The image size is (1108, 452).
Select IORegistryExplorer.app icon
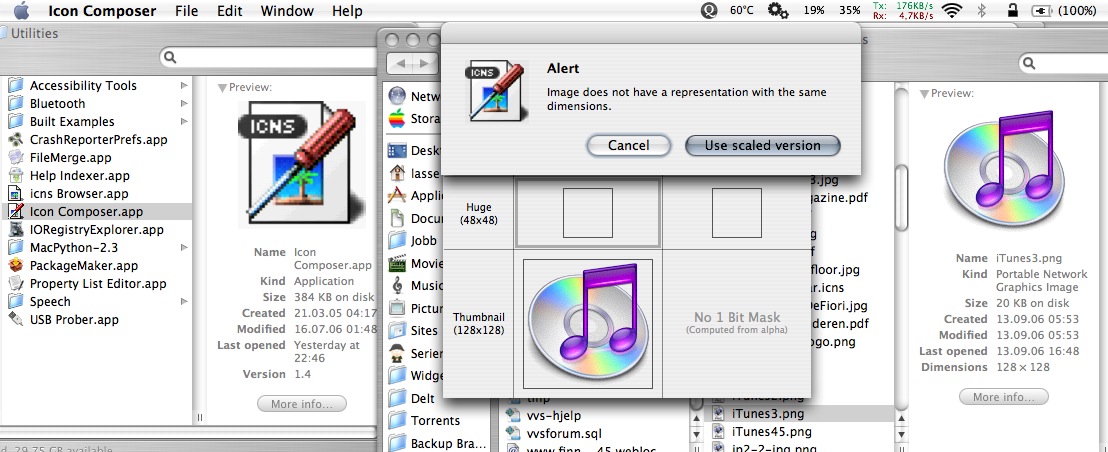(x=16, y=230)
